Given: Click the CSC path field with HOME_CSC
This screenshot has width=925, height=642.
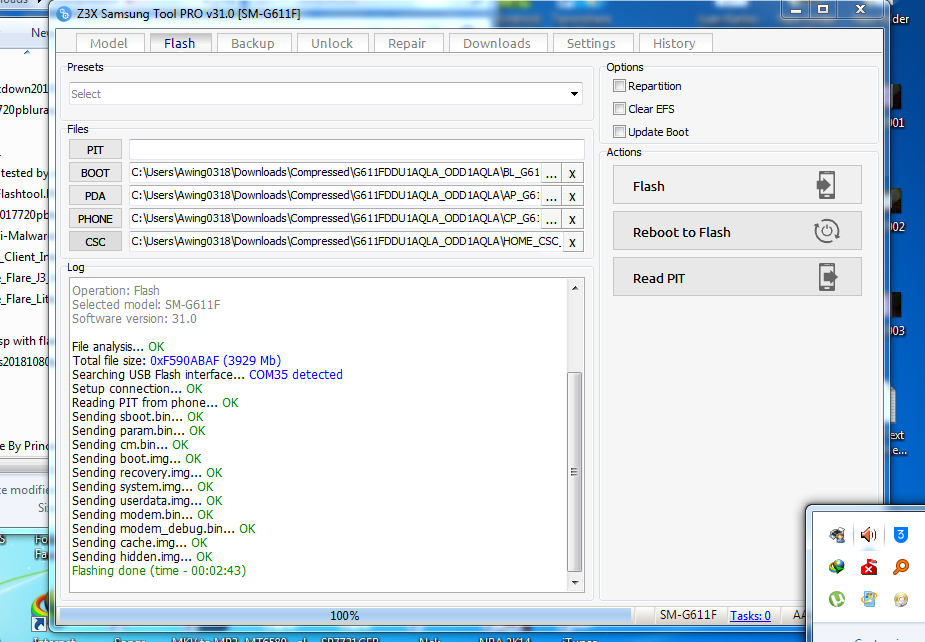Looking at the screenshot, I should click(345, 242).
